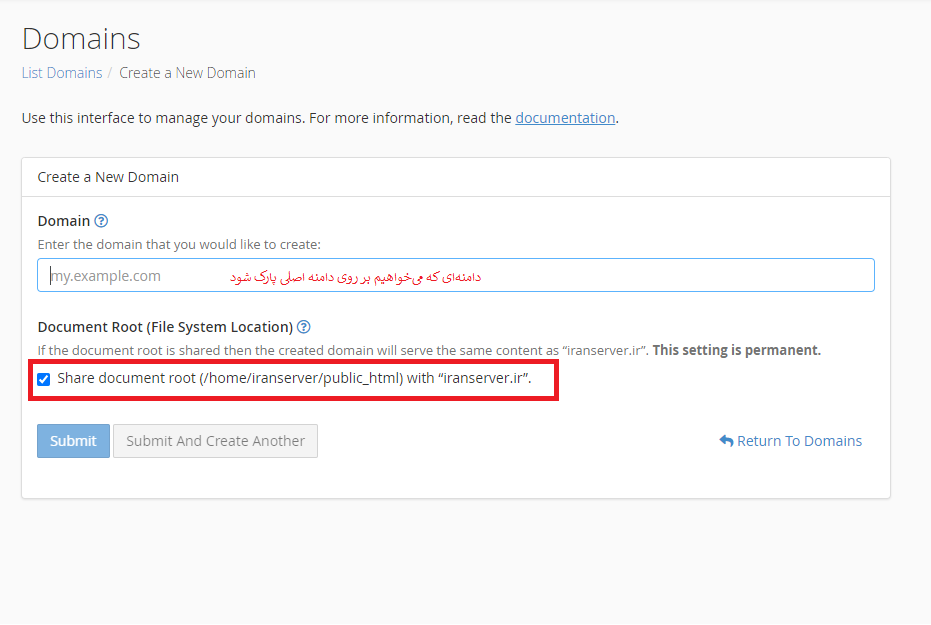Click the help icon next to Domain

click(x=101, y=221)
